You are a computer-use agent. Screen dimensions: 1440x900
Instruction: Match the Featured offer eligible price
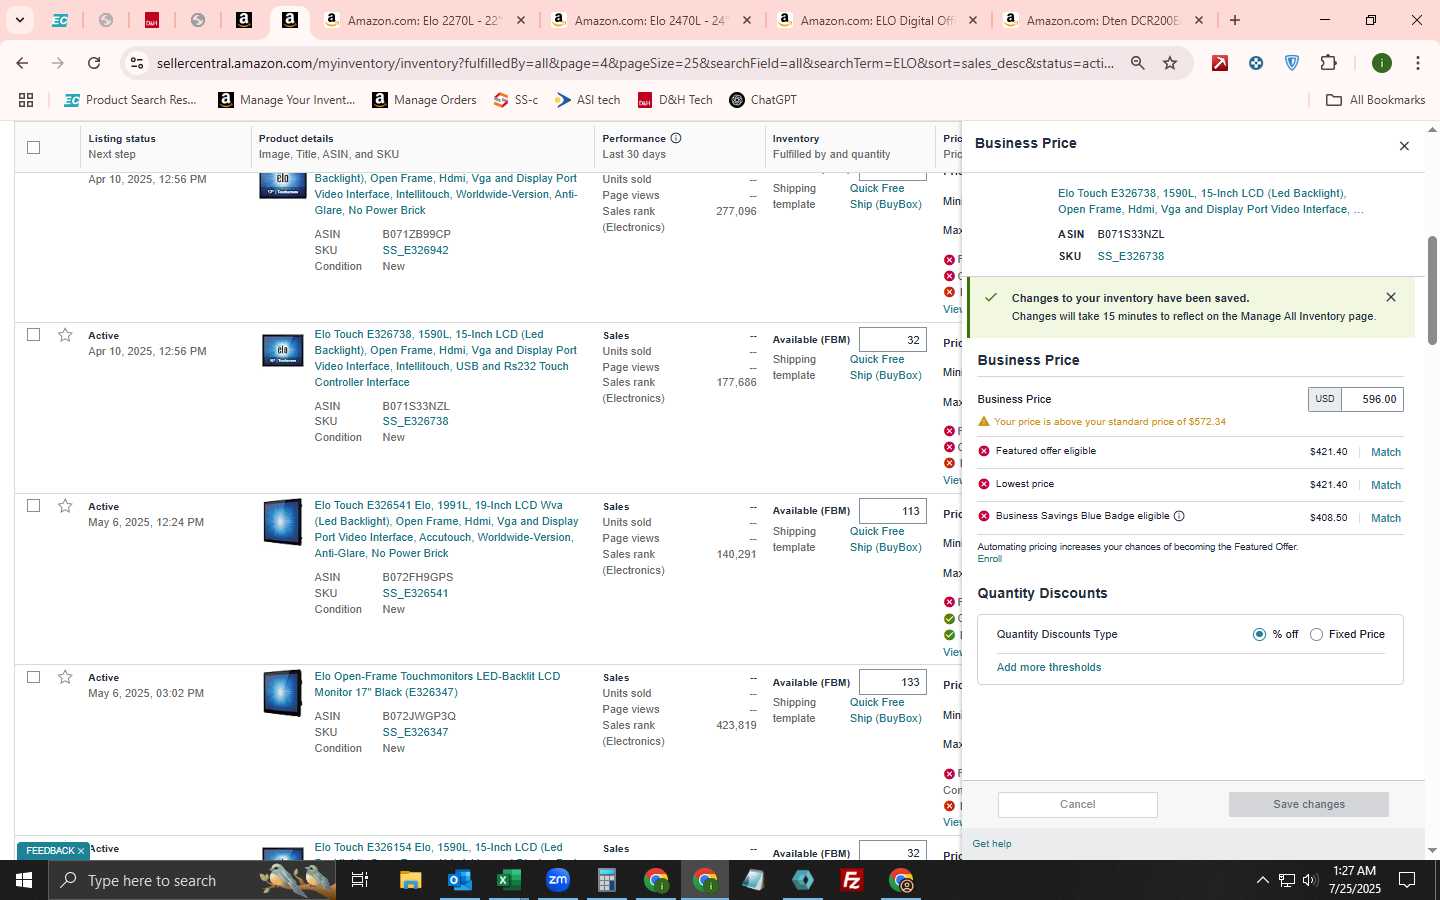pyautogui.click(x=1385, y=452)
